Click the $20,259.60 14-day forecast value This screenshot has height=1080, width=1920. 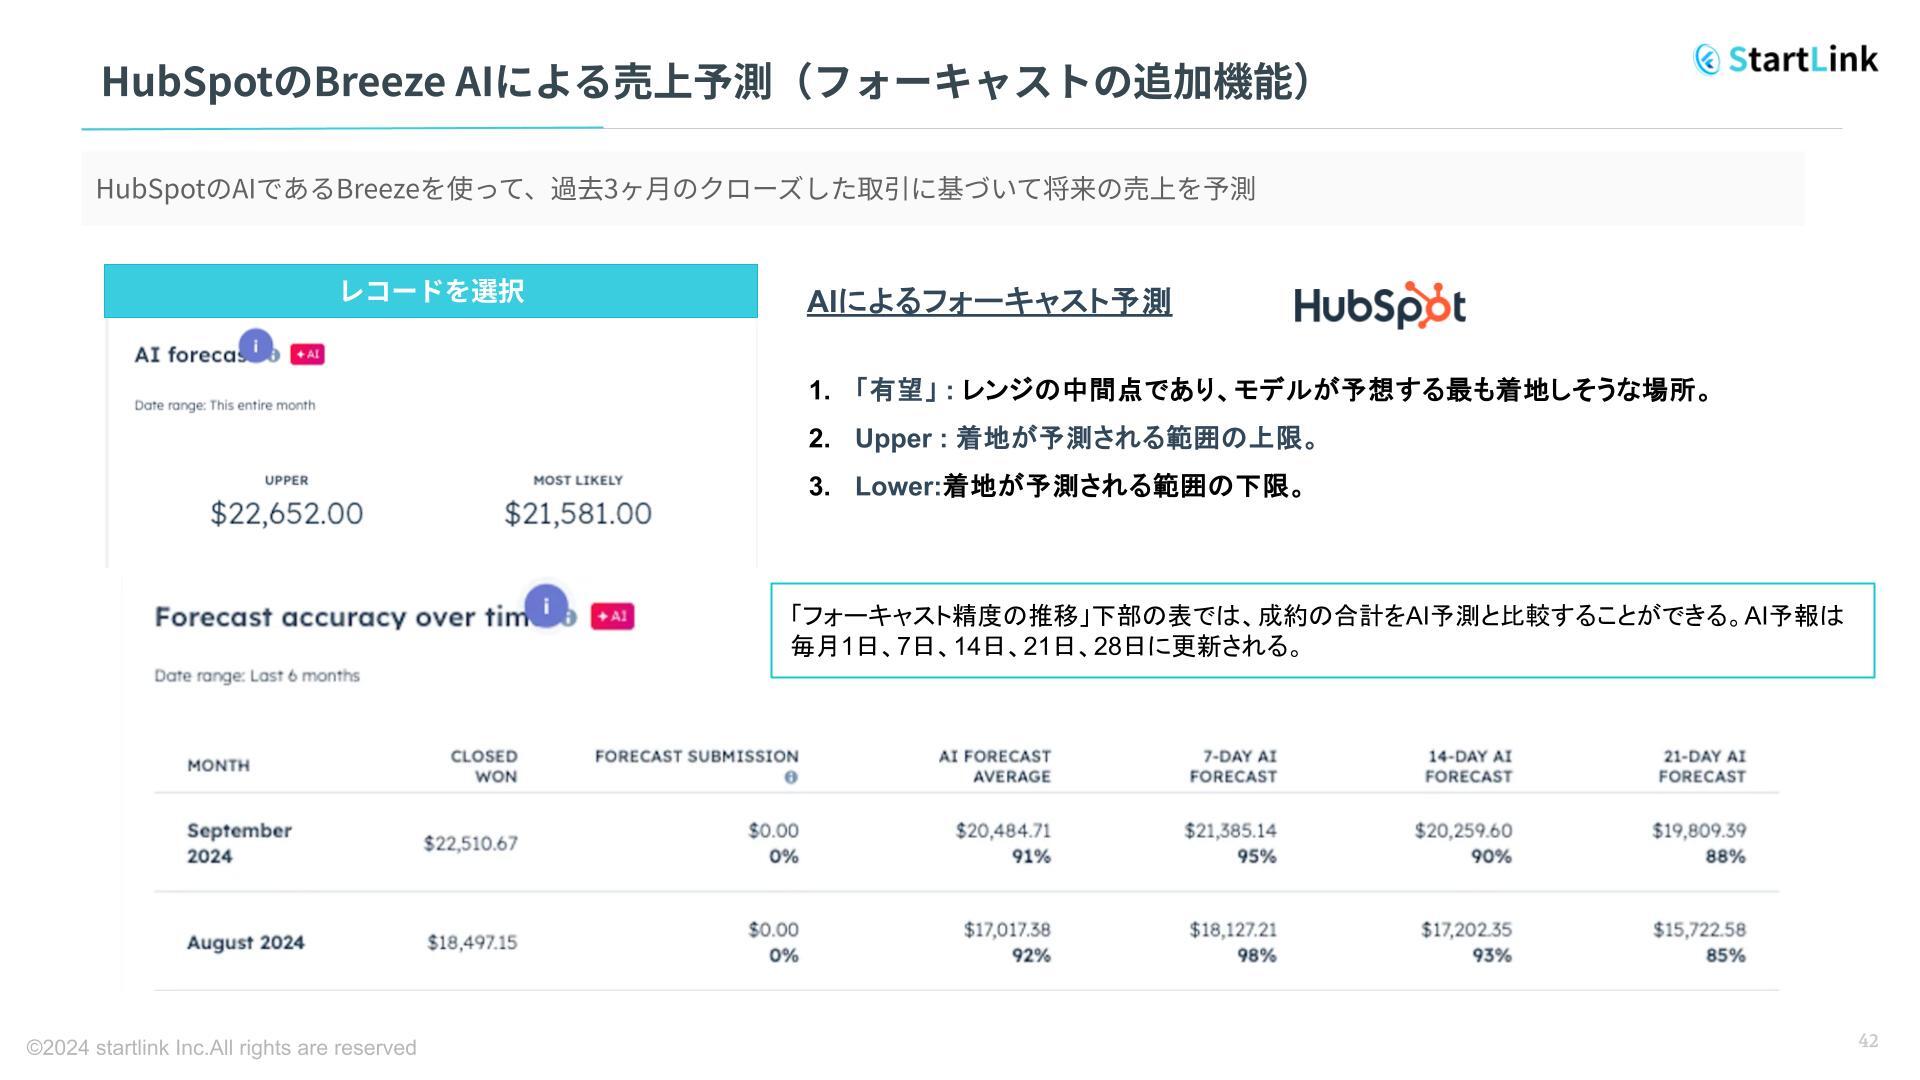pyautogui.click(x=1463, y=830)
